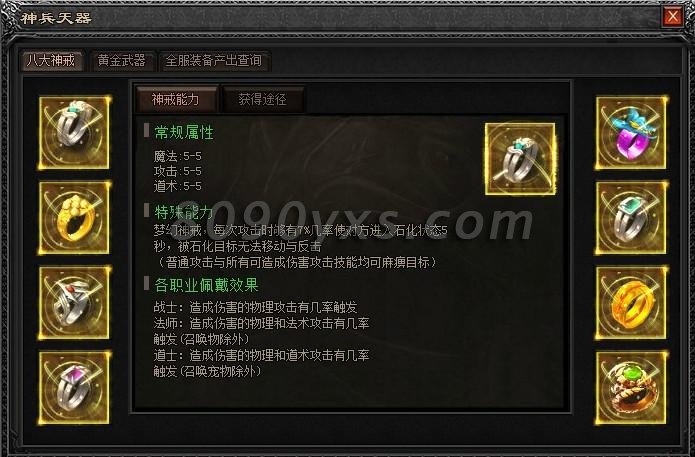Click the large ring preview in detail panel
Image resolution: width=695 pixels, height=457 pixels.
520,159
